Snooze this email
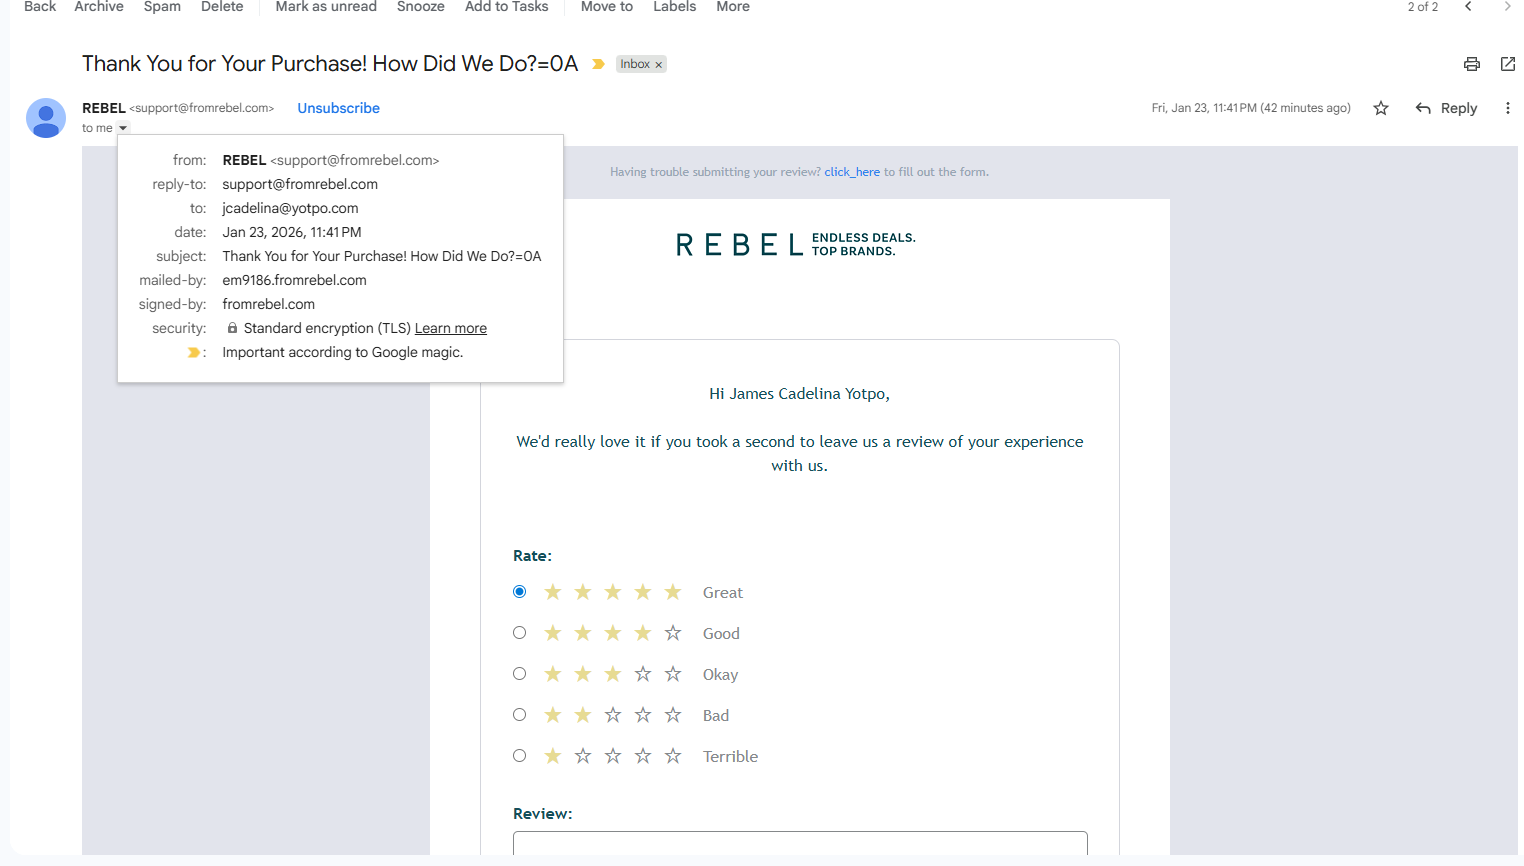 click(421, 7)
